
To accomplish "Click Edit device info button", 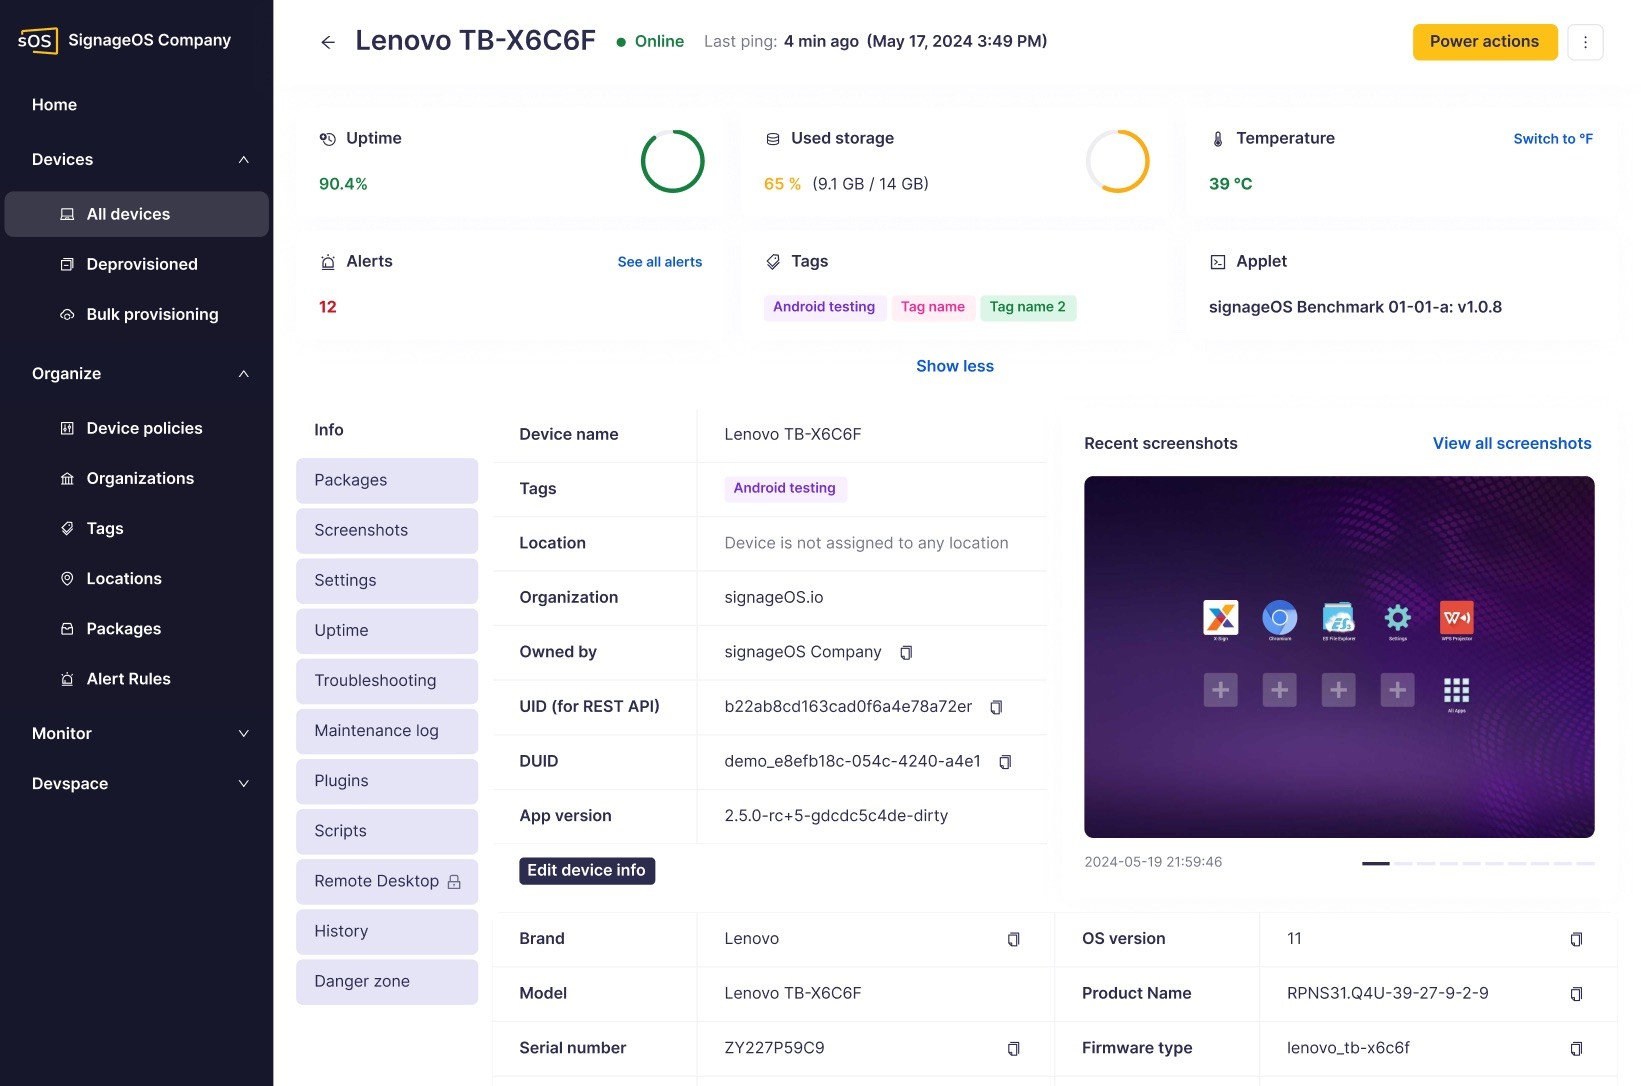I will pyautogui.click(x=586, y=871).
